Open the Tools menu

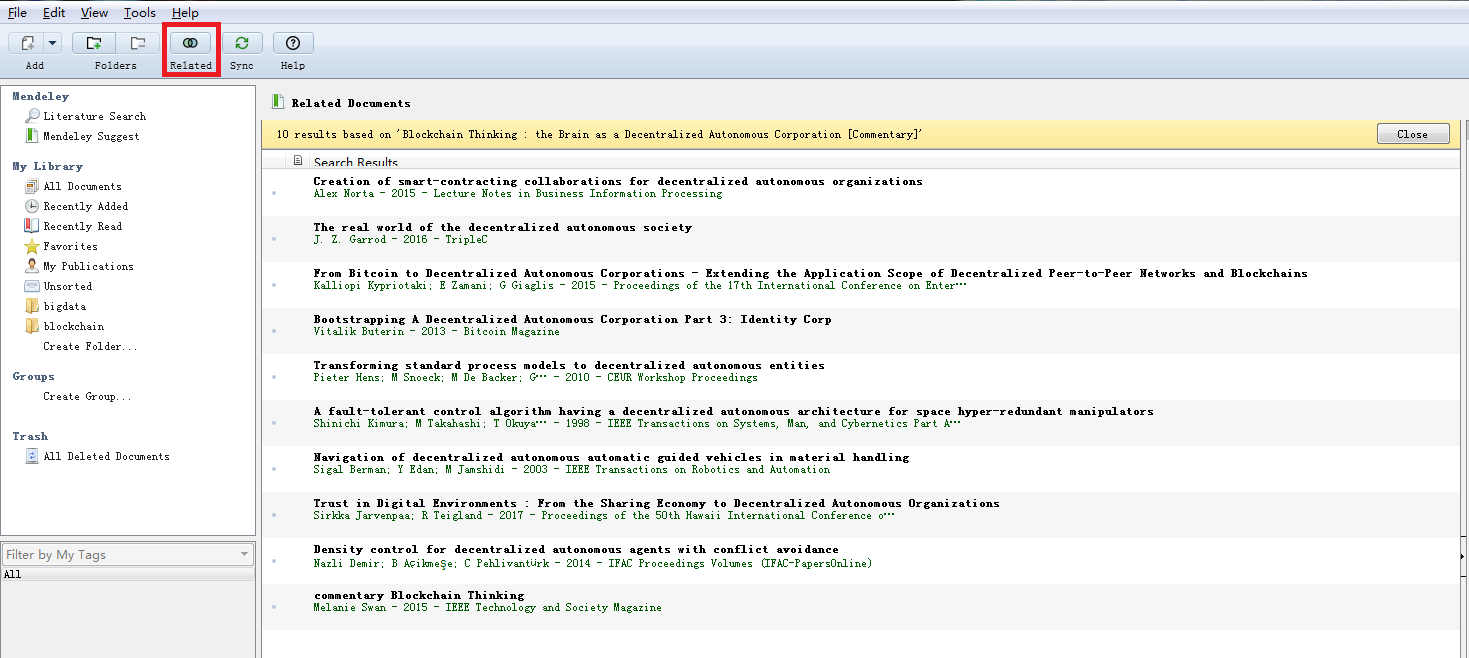point(140,13)
